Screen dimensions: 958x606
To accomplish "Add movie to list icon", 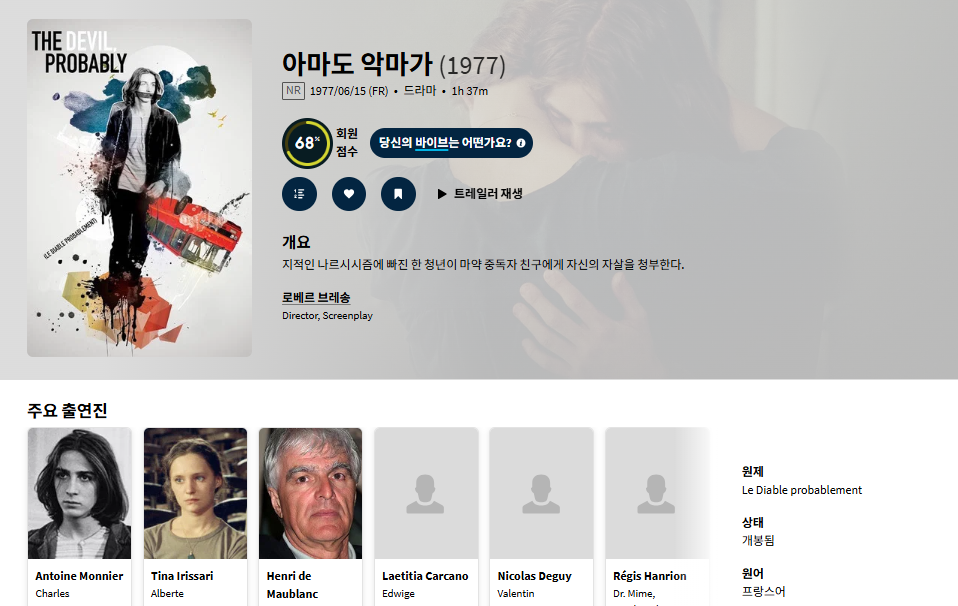I will (299, 194).
